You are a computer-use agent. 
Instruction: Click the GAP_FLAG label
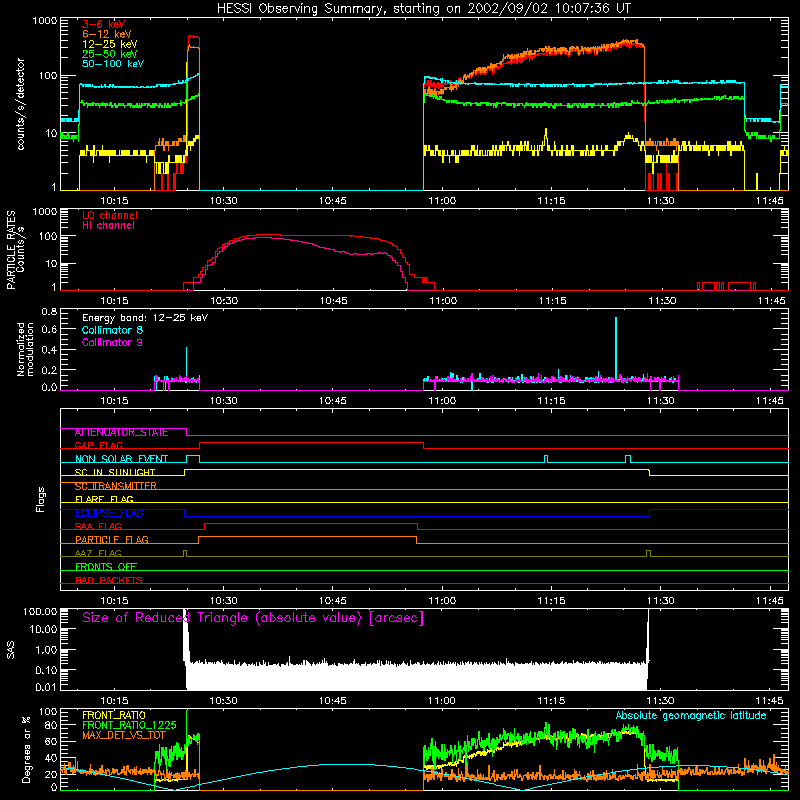(98, 445)
